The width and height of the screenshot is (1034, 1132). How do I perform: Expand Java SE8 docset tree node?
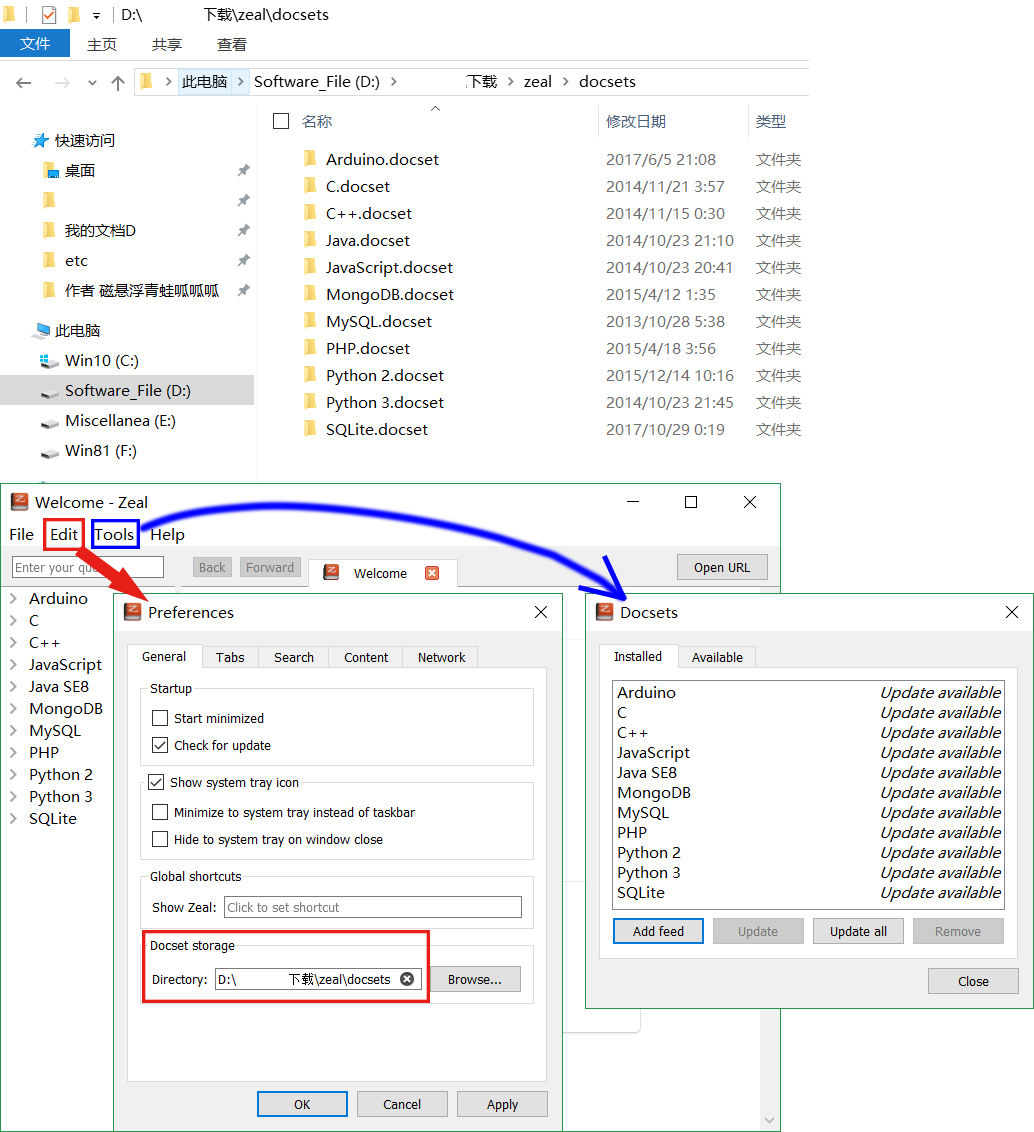13,687
